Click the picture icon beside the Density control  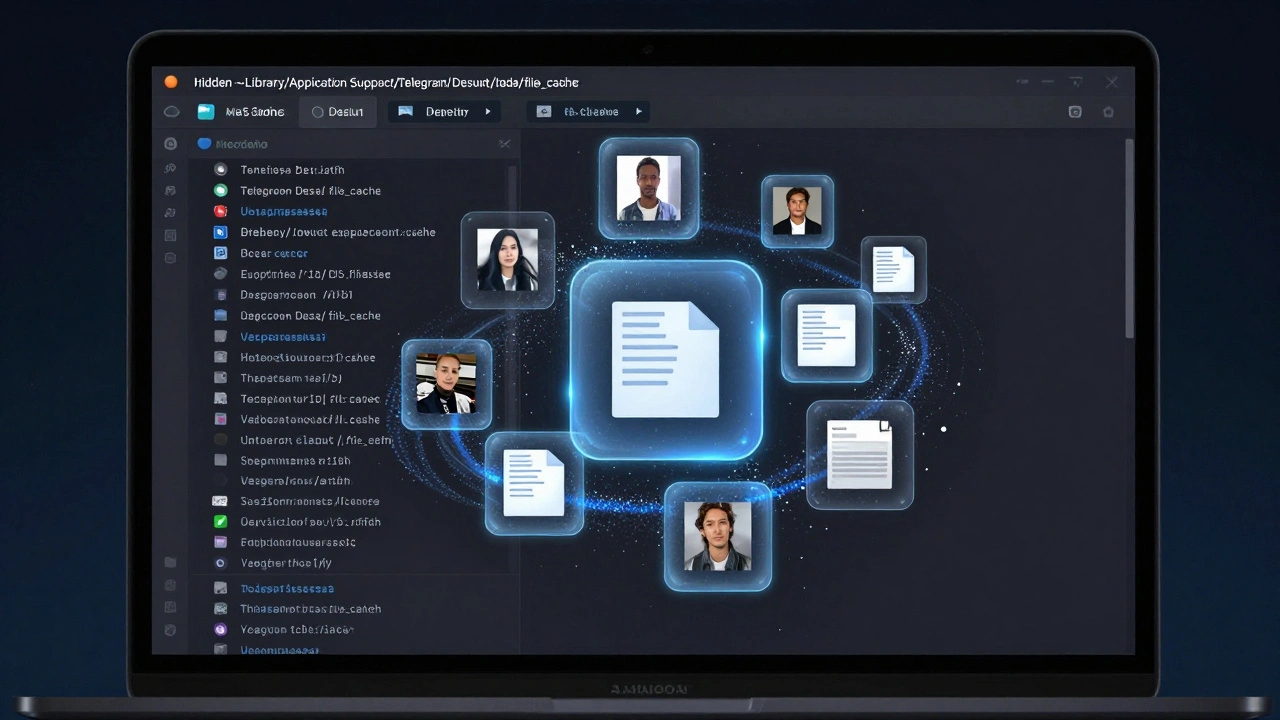[406, 111]
